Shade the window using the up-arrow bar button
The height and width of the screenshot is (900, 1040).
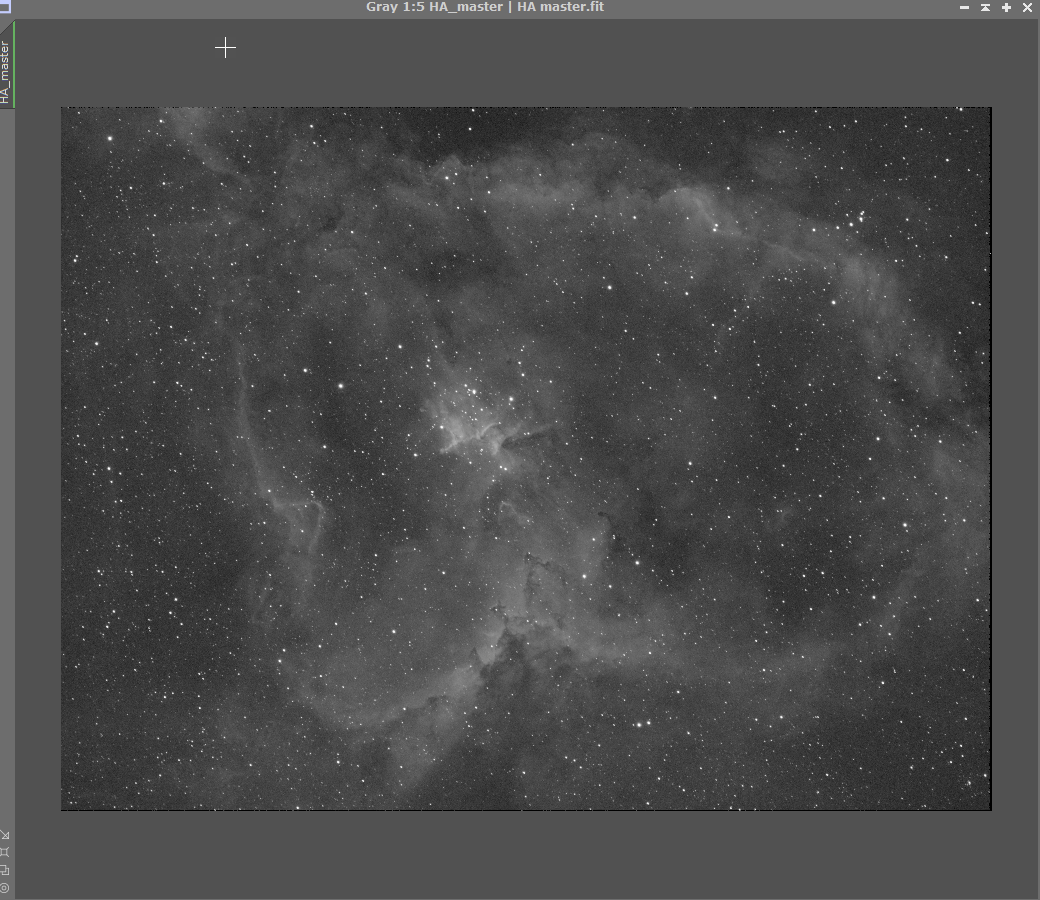tap(986, 7)
